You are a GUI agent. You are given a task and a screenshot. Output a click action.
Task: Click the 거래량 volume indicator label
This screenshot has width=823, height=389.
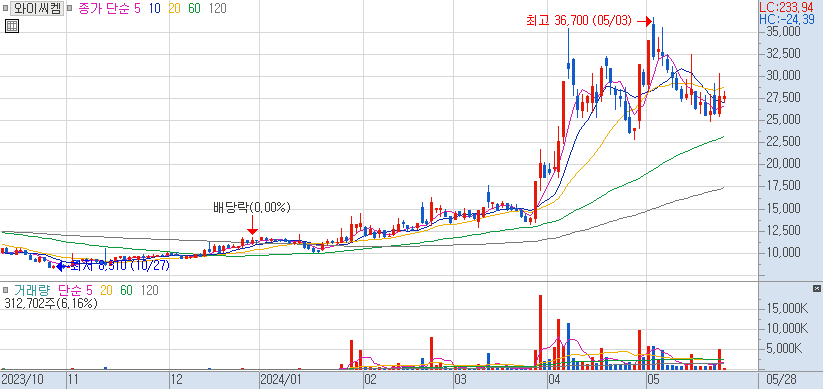pyautogui.click(x=33, y=290)
